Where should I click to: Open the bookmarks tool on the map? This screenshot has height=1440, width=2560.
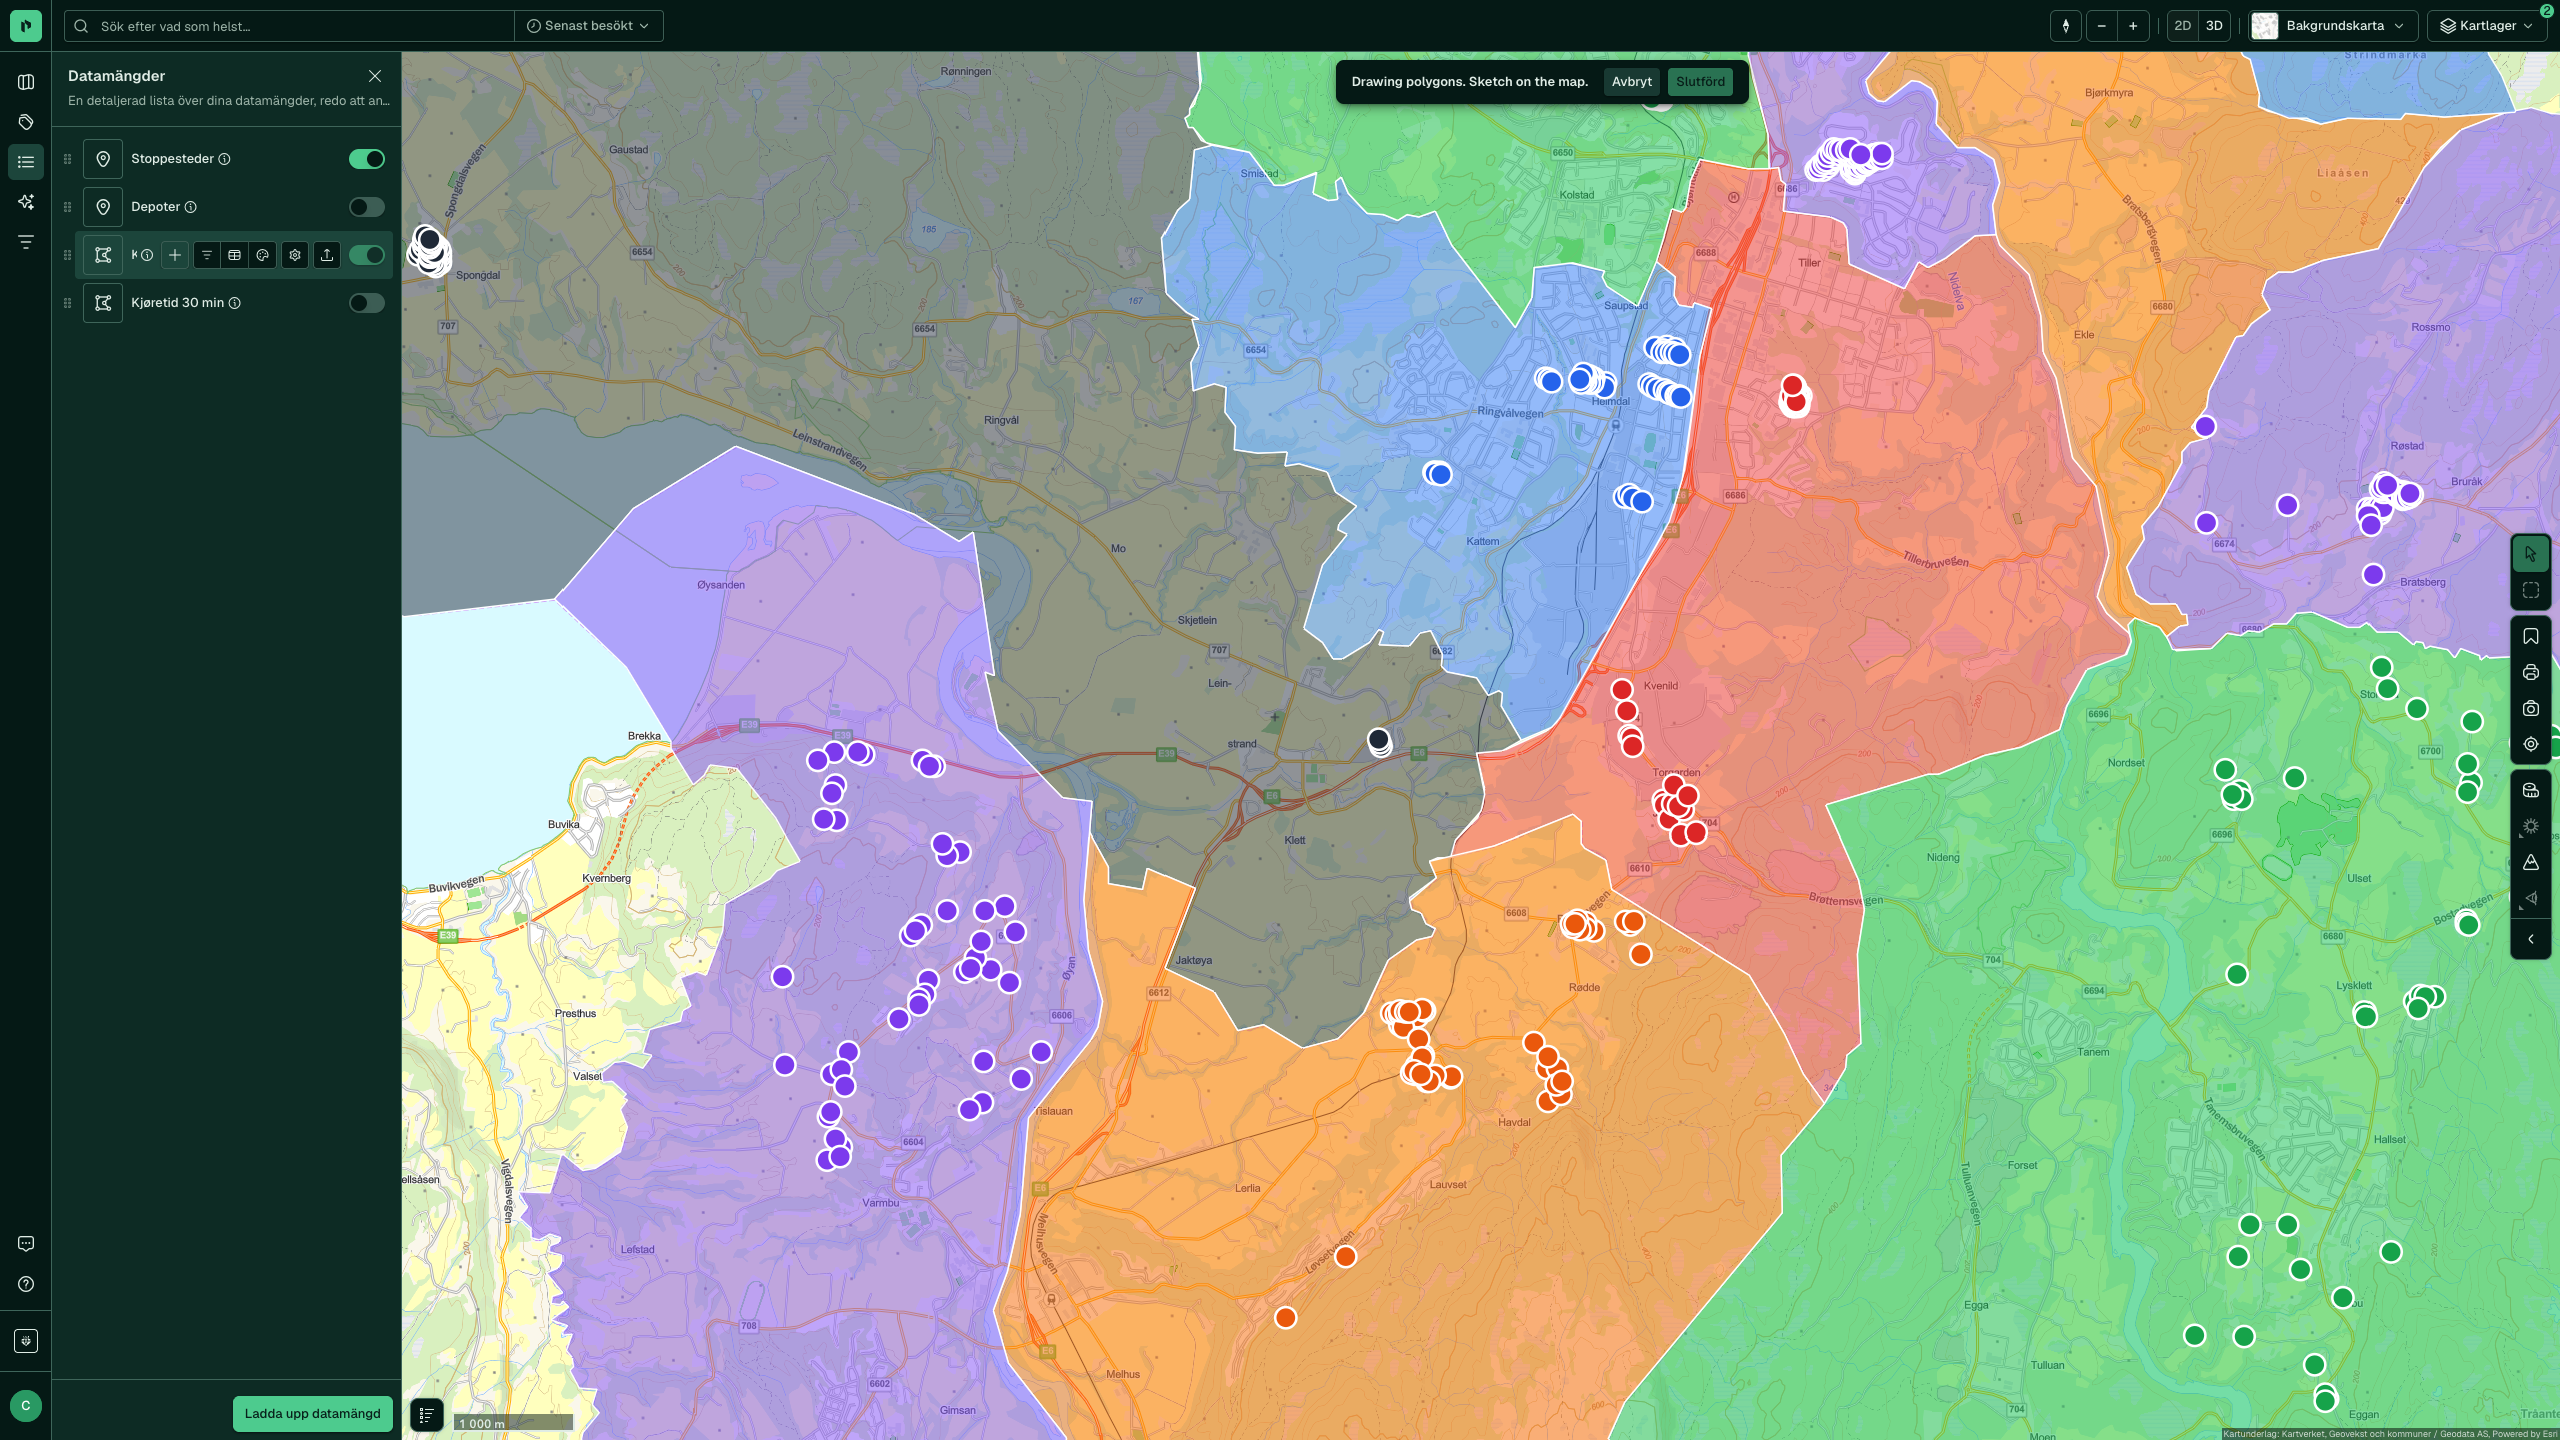tap(2530, 637)
